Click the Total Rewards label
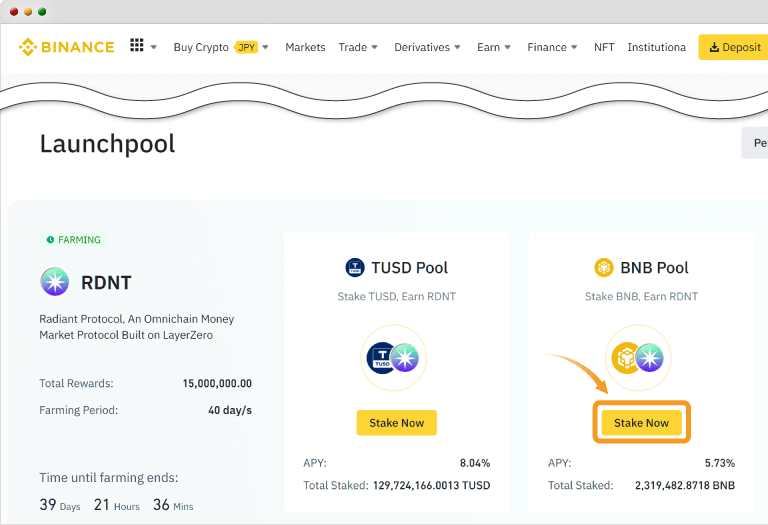Image resolution: width=768 pixels, height=525 pixels. pos(76,383)
